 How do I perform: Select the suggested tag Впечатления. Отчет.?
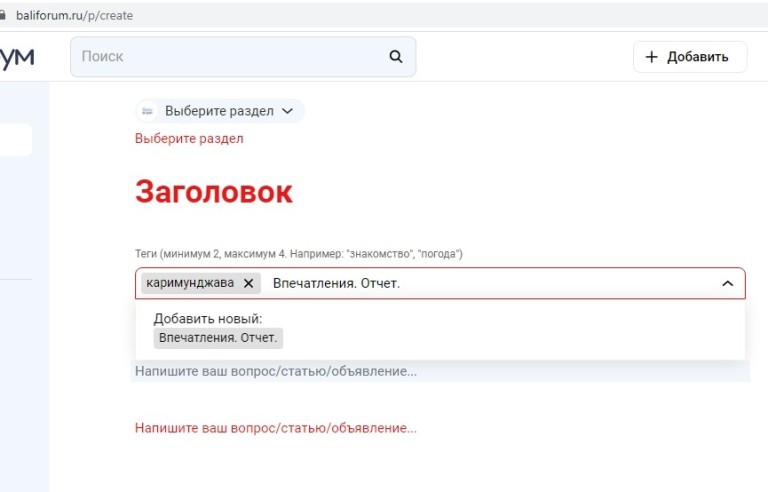click(x=218, y=338)
